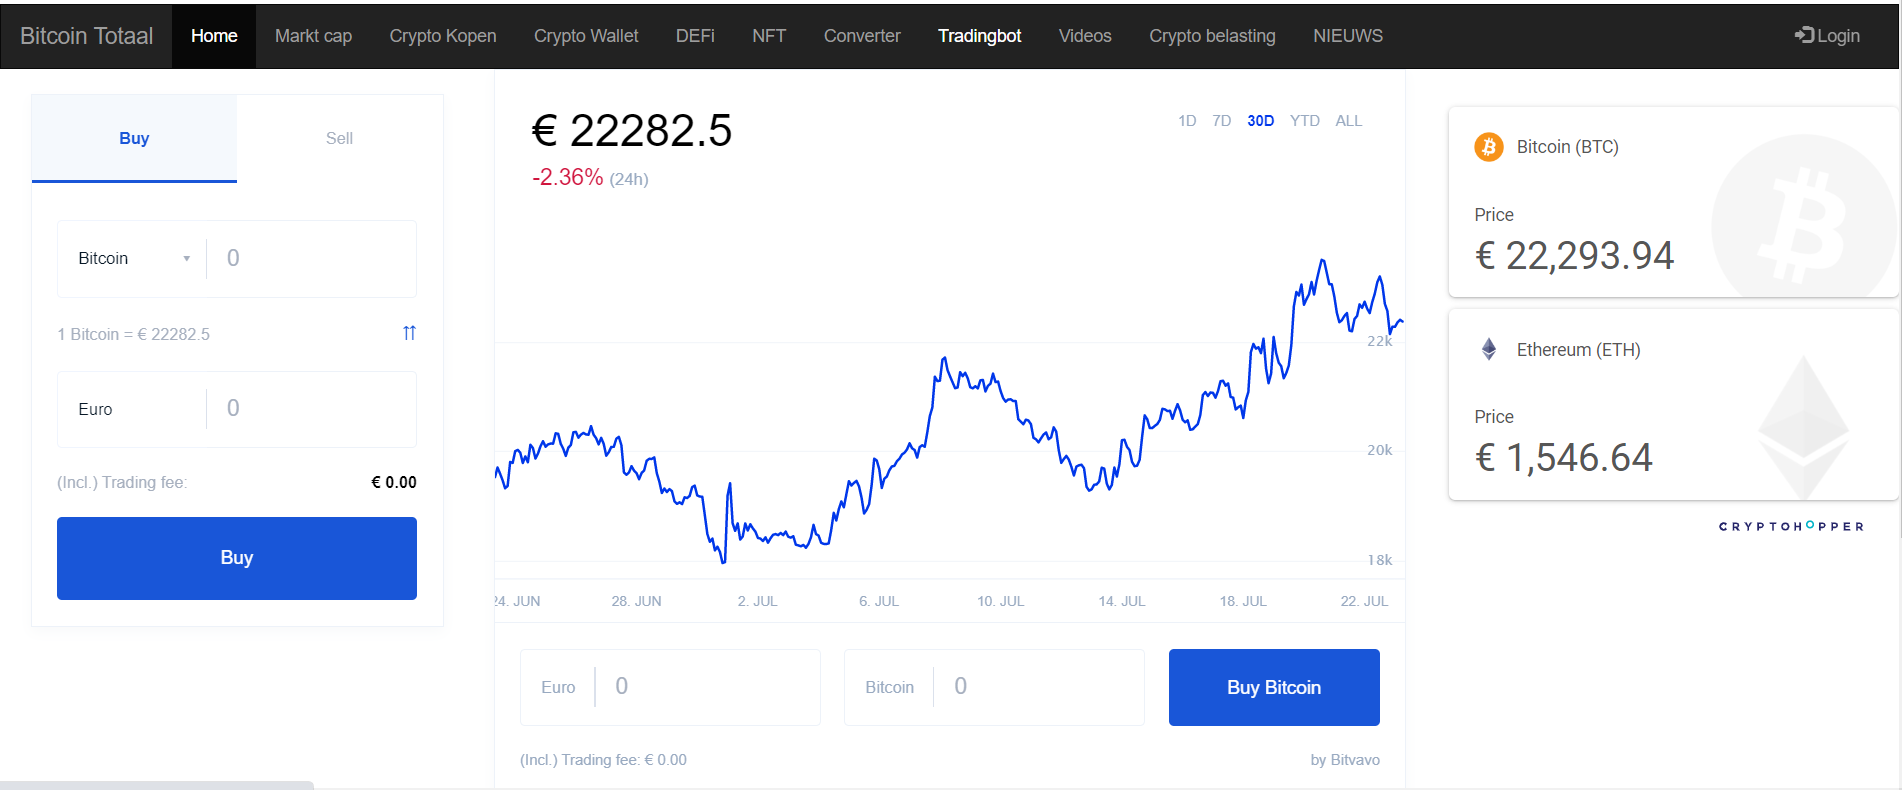Click the Ethereum diamond logo icon
The height and width of the screenshot is (790, 1902).
coord(1488,349)
